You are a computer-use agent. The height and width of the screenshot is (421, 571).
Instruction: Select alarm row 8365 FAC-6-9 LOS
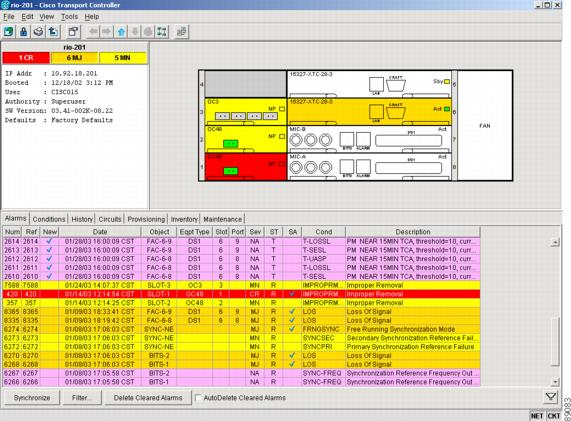pyautogui.click(x=242, y=312)
